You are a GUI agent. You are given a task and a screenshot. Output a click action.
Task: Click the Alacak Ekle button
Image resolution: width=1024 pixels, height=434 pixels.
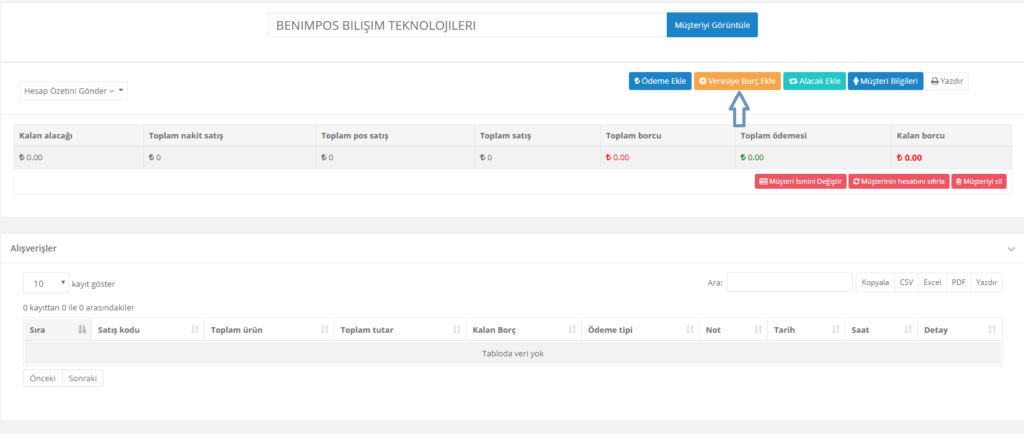pyautogui.click(x=814, y=81)
